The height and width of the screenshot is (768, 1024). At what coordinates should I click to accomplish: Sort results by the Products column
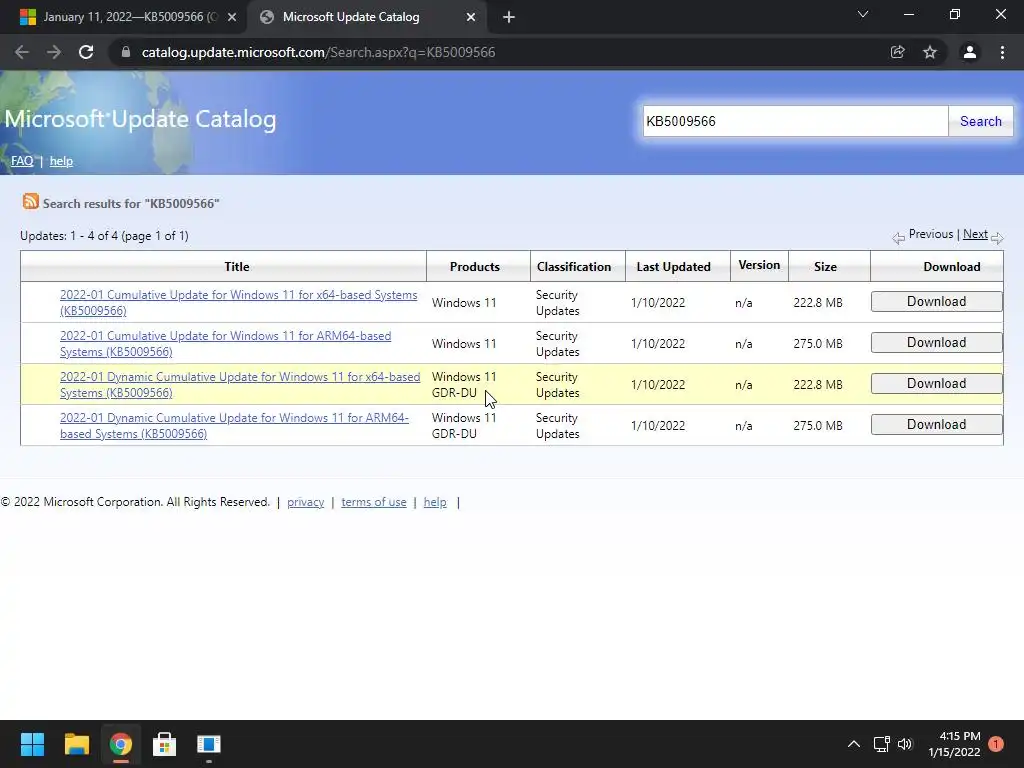tap(475, 266)
